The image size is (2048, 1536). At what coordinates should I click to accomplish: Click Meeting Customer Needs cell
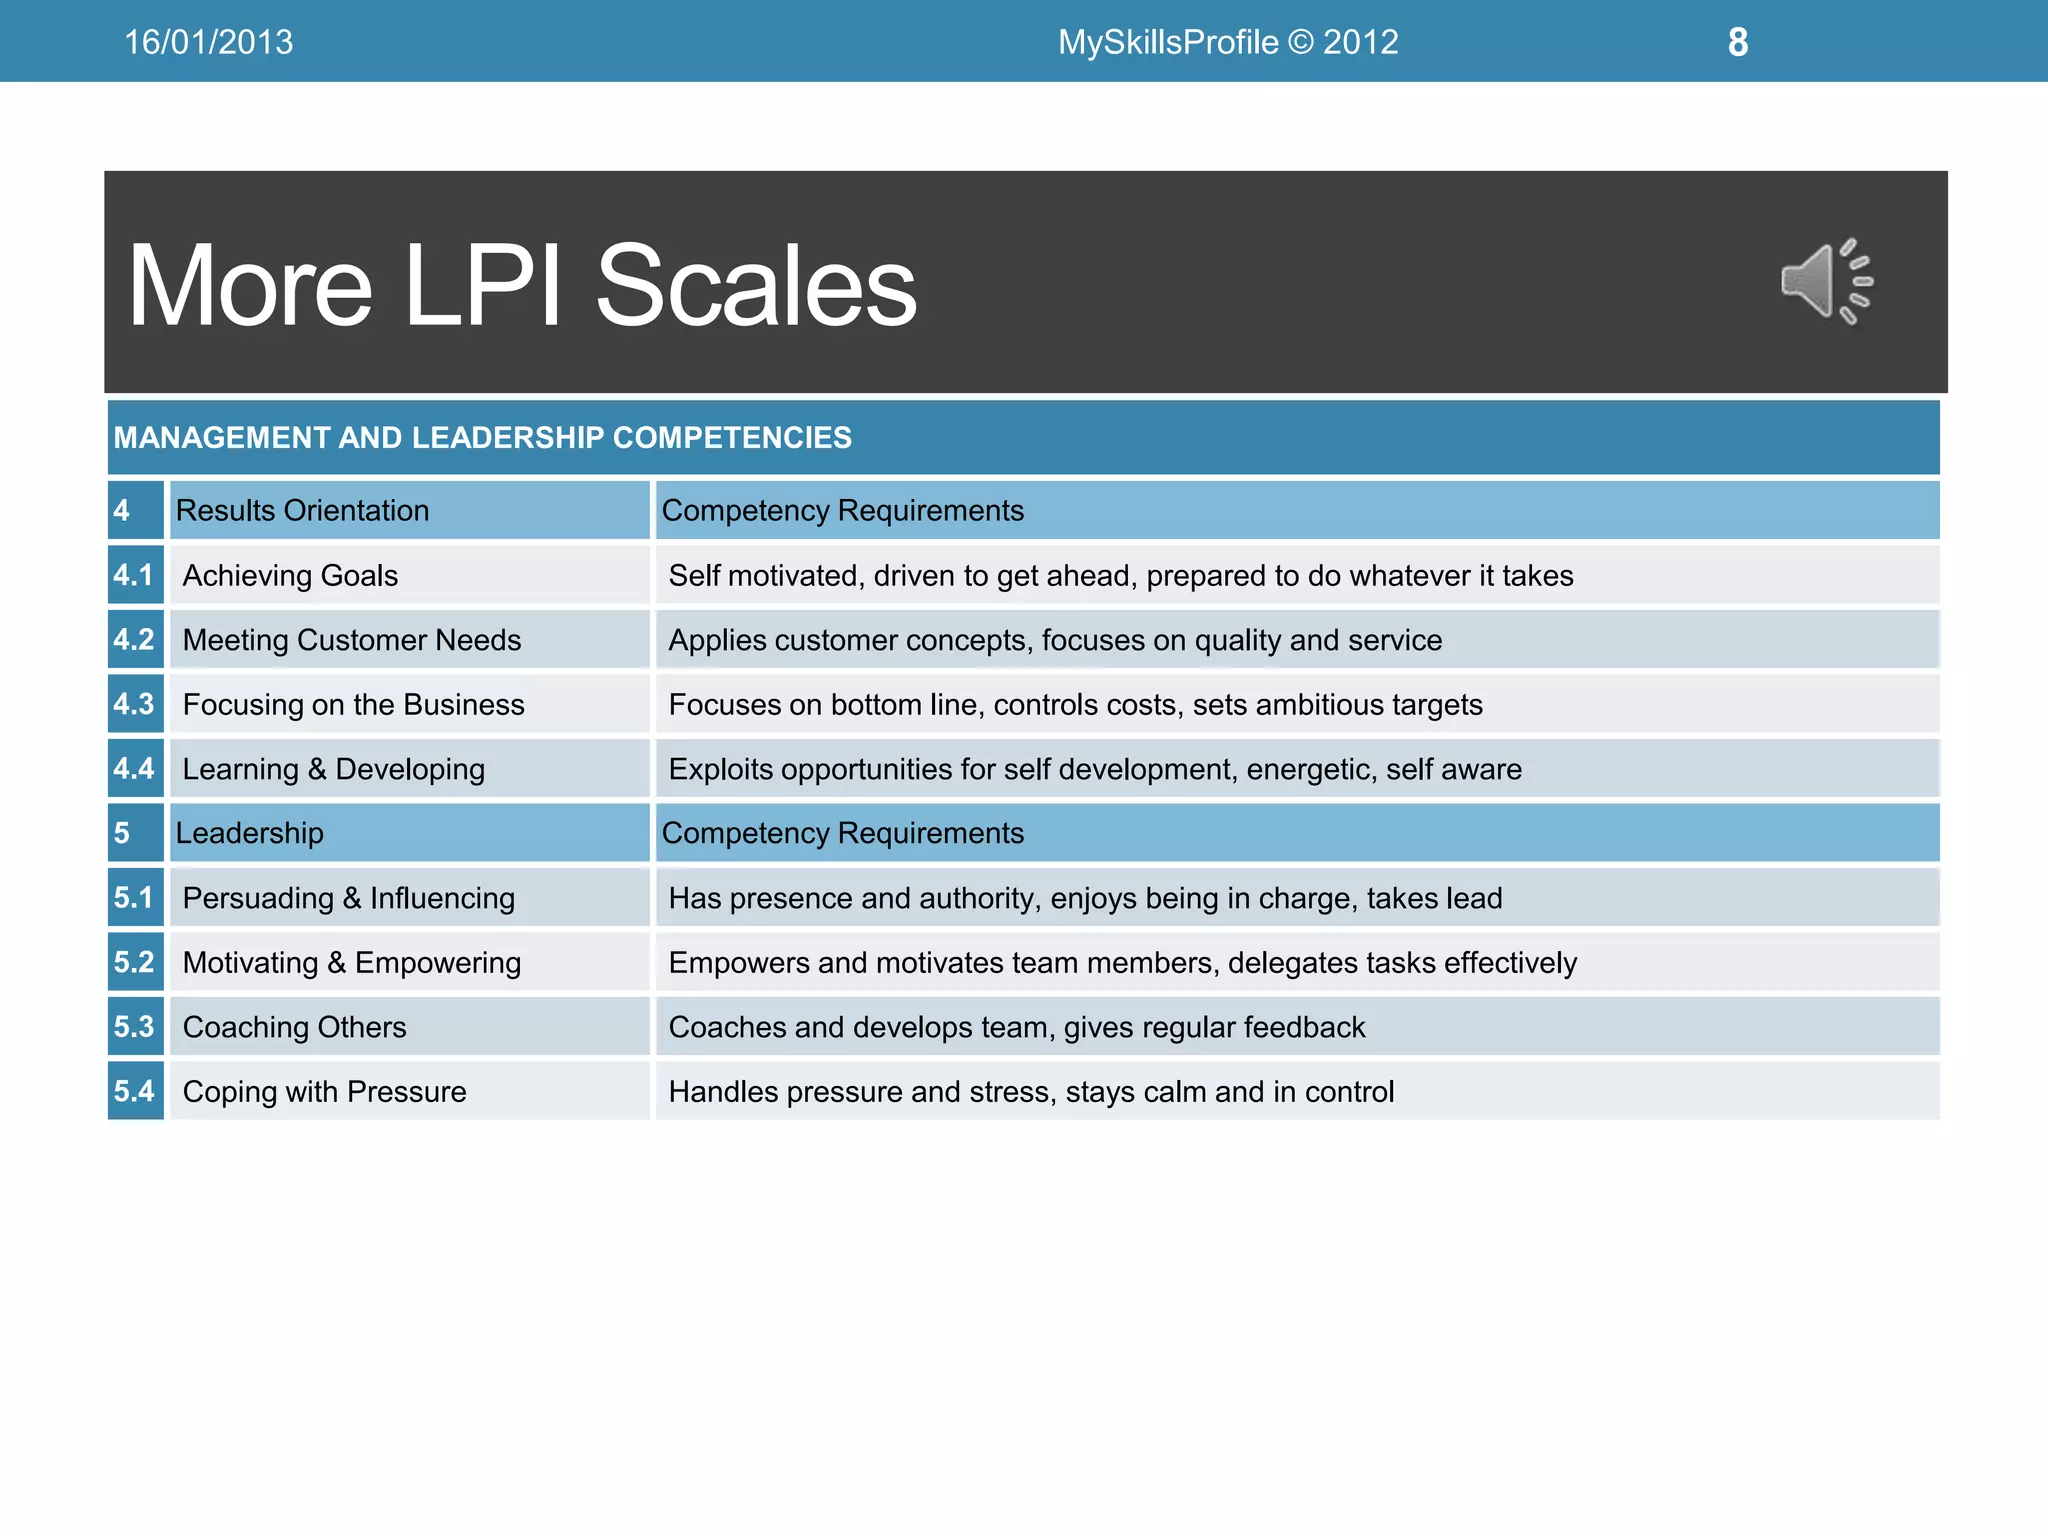coord(351,640)
